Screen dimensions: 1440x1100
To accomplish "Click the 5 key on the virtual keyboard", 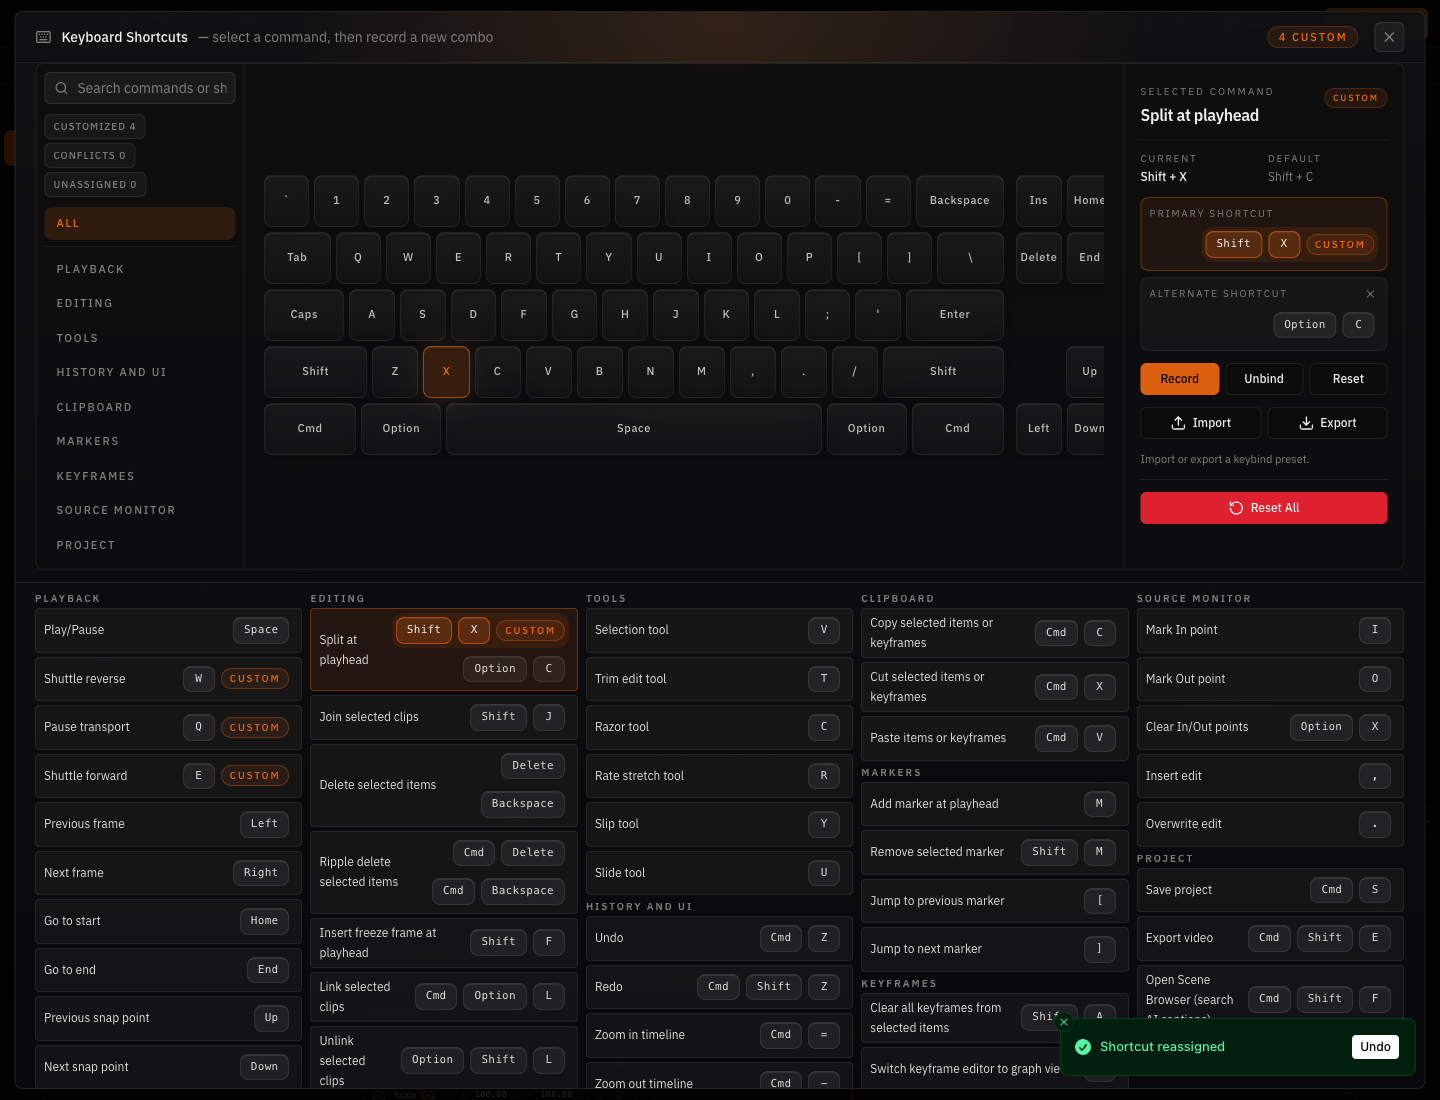I will (537, 200).
